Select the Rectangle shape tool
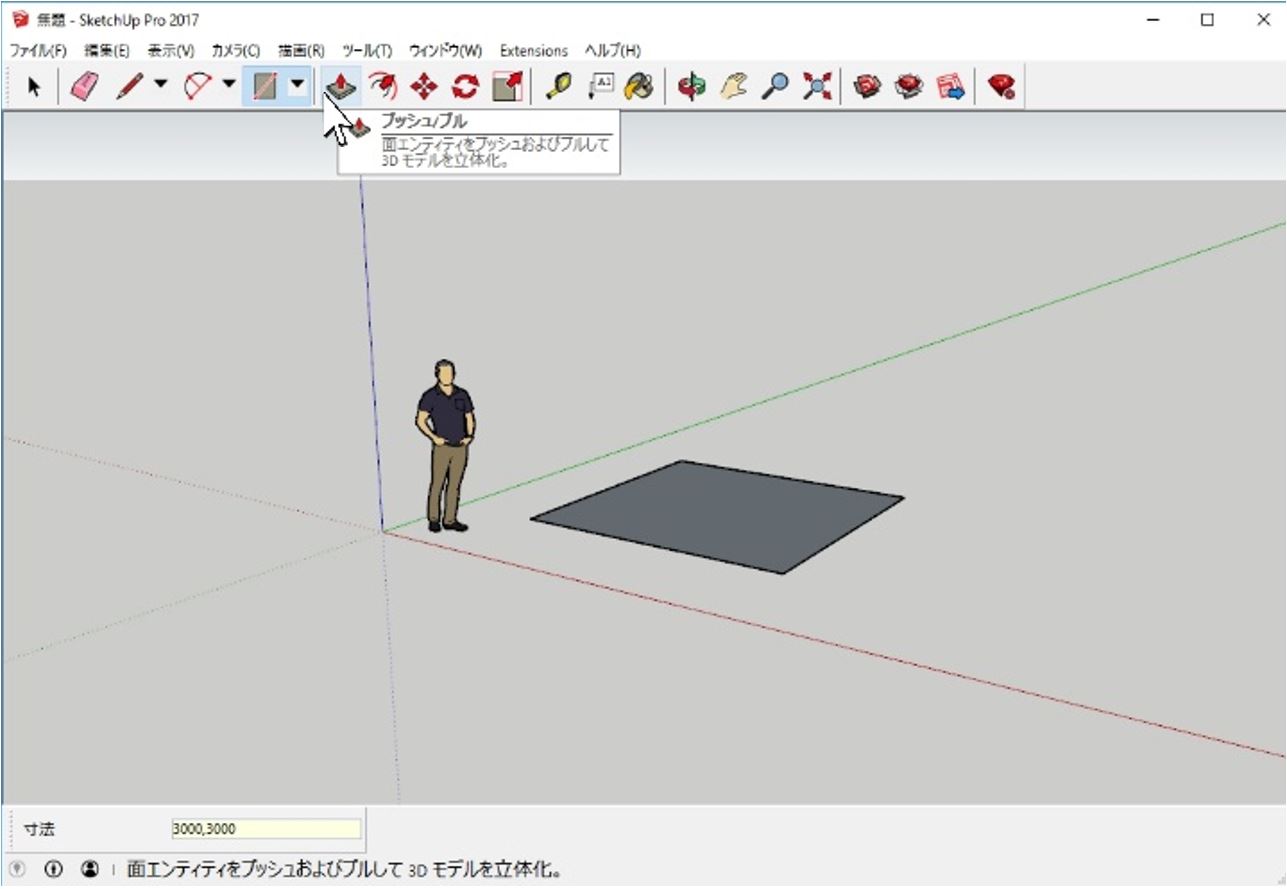The height and width of the screenshot is (889, 1287). pyautogui.click(x=264, y=87)
